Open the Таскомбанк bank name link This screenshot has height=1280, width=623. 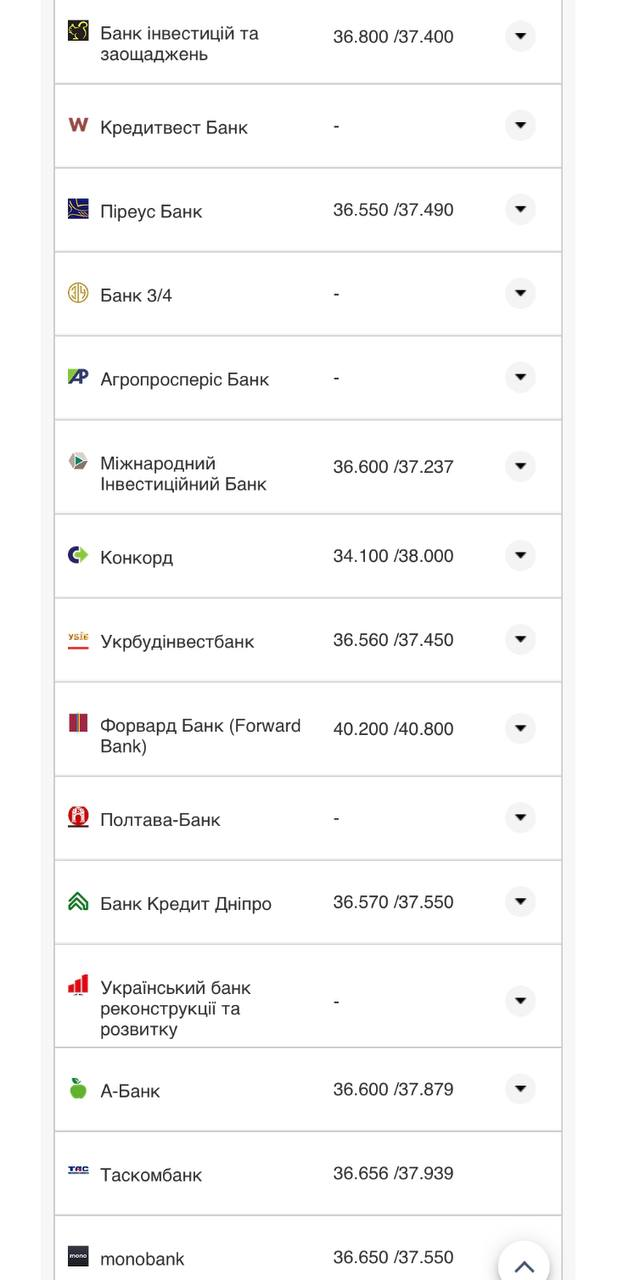click(x=151, y=1175)
